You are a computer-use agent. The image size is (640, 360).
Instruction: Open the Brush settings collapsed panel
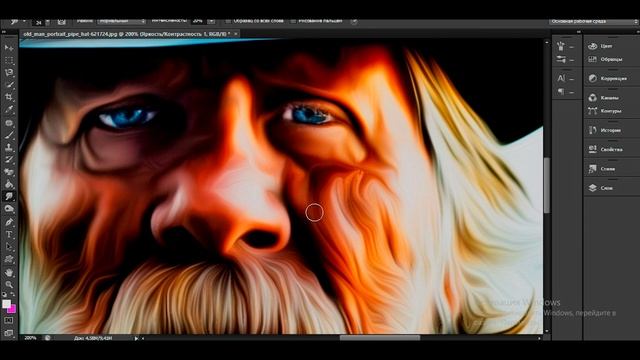(561, 60)
